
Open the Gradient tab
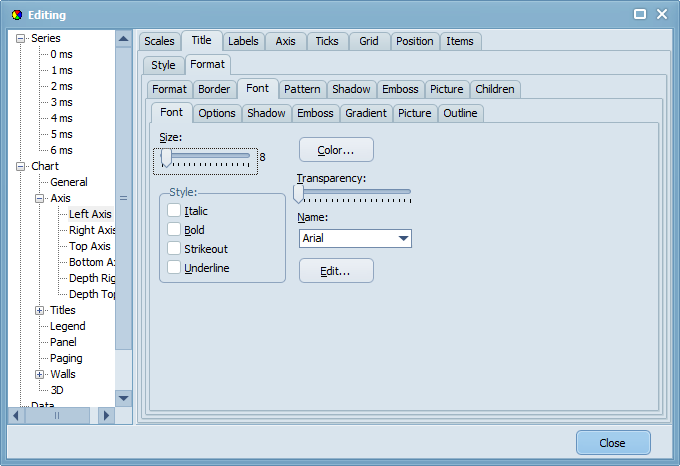click(x=366, y=113)
